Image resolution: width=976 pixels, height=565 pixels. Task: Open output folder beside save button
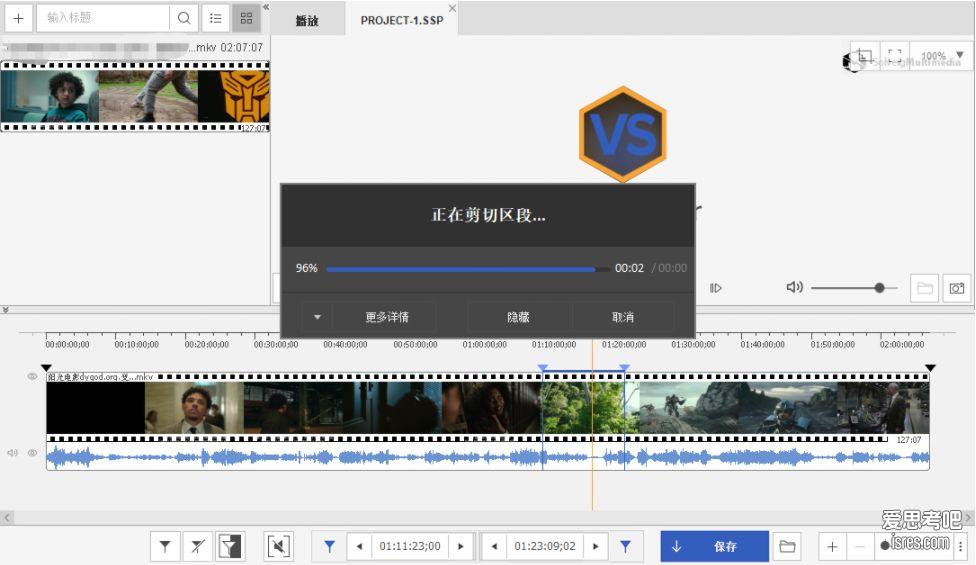tap(787, 546)
